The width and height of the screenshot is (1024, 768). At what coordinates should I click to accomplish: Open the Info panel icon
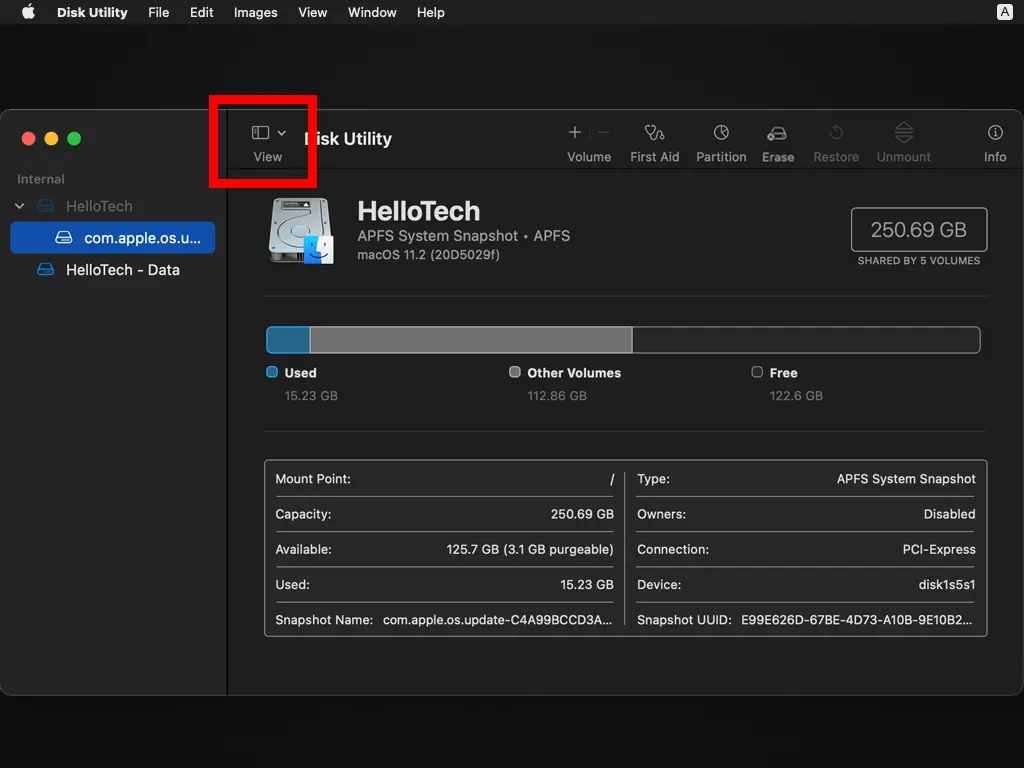coord(995,133)
